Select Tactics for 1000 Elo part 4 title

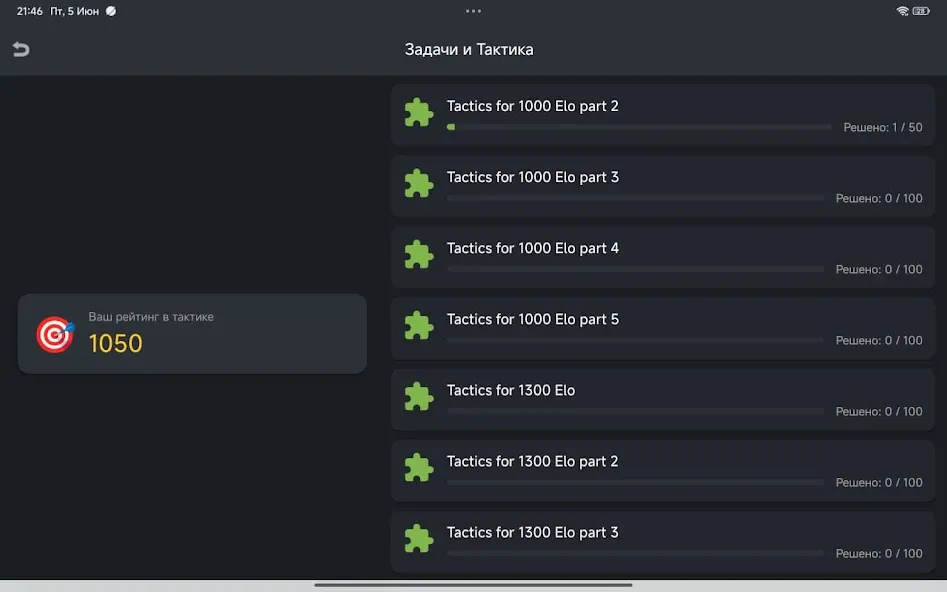click(533, 248)
